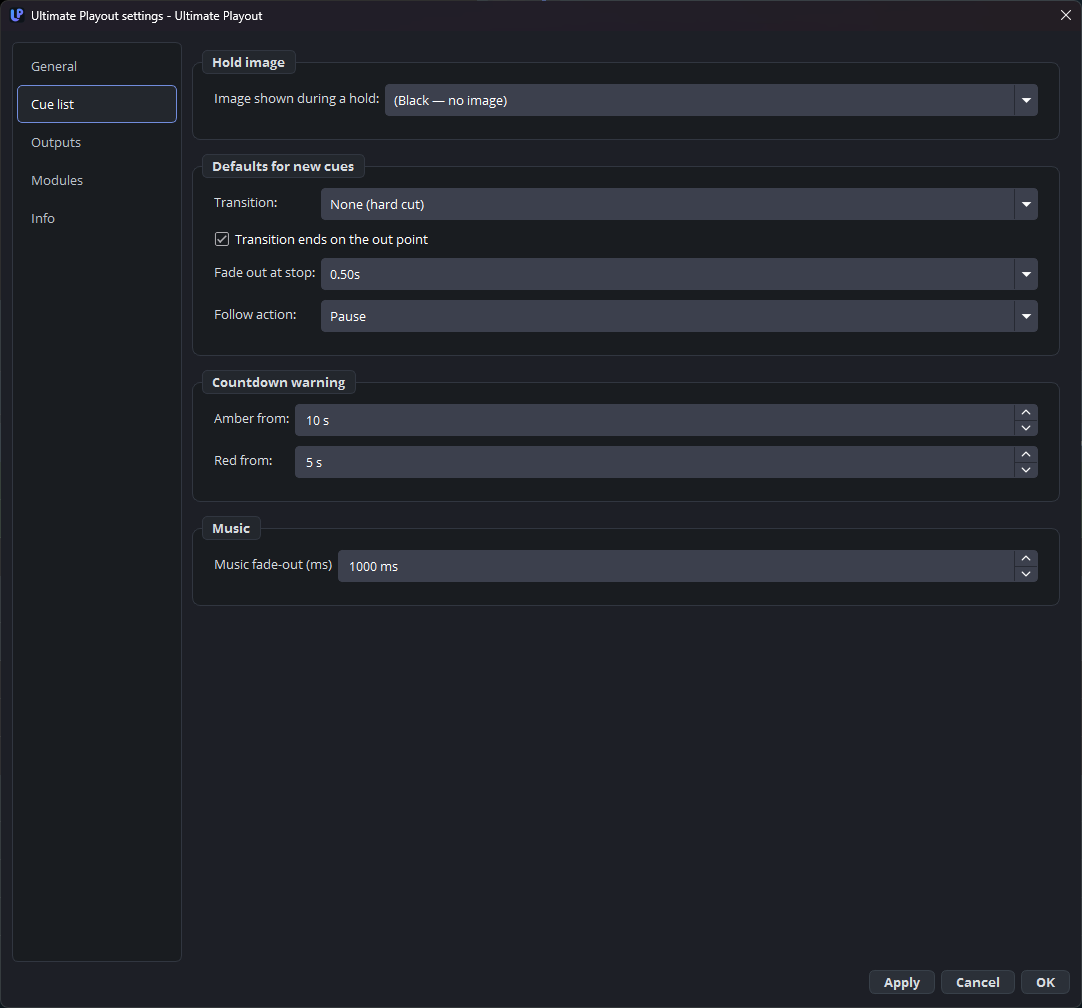The image size is (1082, 1008).
Task: Open the Modules settings page
Action: (x=97, y=180)
